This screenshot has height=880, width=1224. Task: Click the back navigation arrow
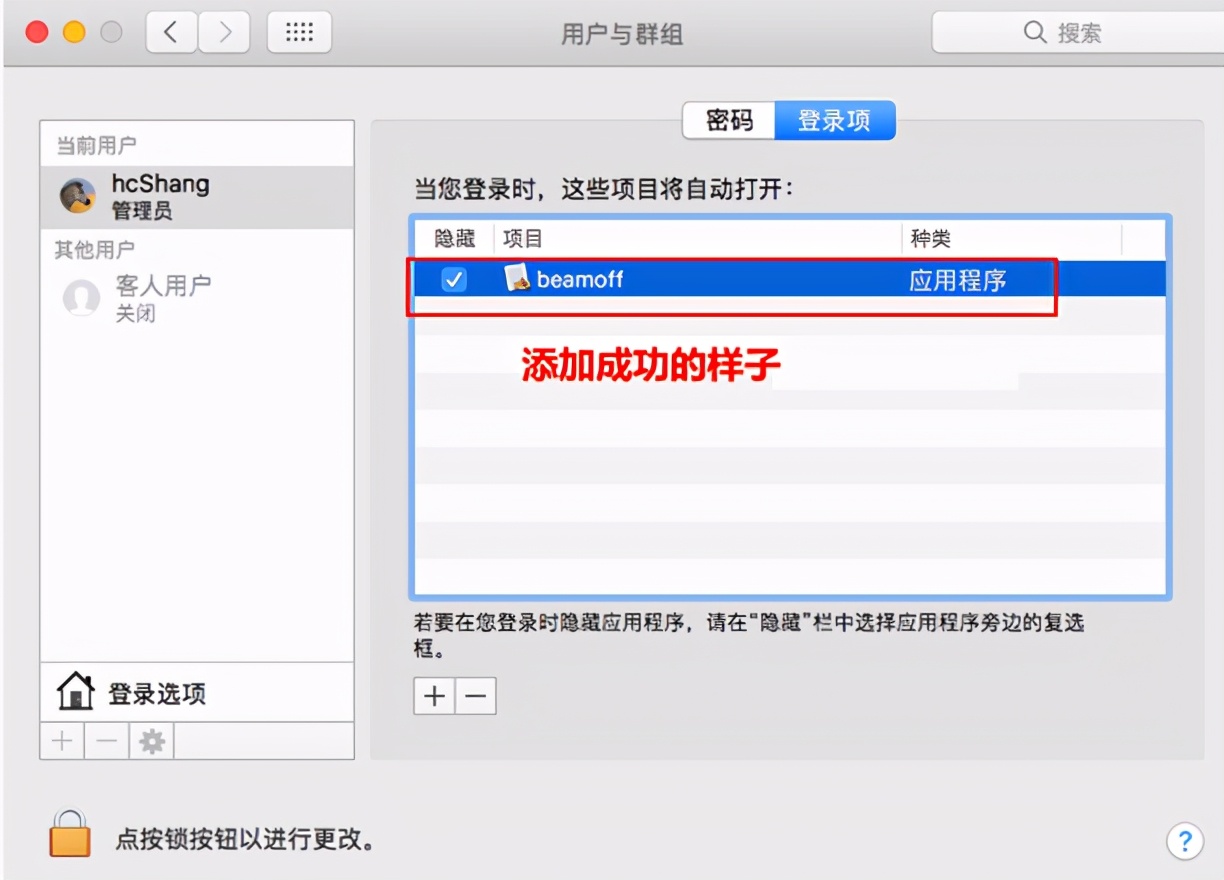(x=171, y=31)
